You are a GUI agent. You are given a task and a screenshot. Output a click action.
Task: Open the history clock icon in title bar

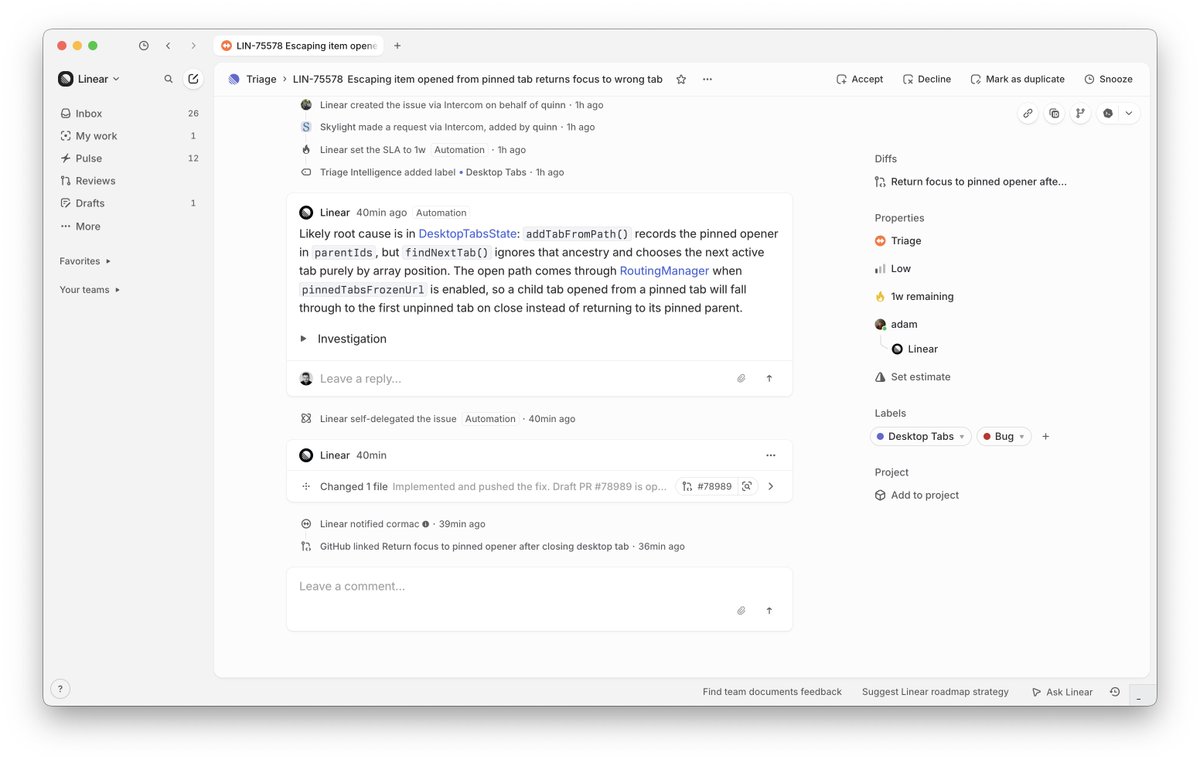point(143,46)
